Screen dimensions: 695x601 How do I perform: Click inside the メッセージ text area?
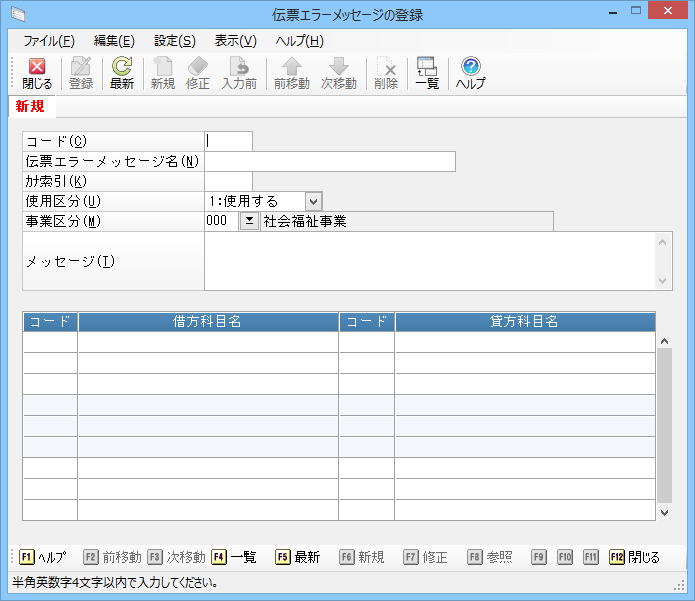[430, 261]
